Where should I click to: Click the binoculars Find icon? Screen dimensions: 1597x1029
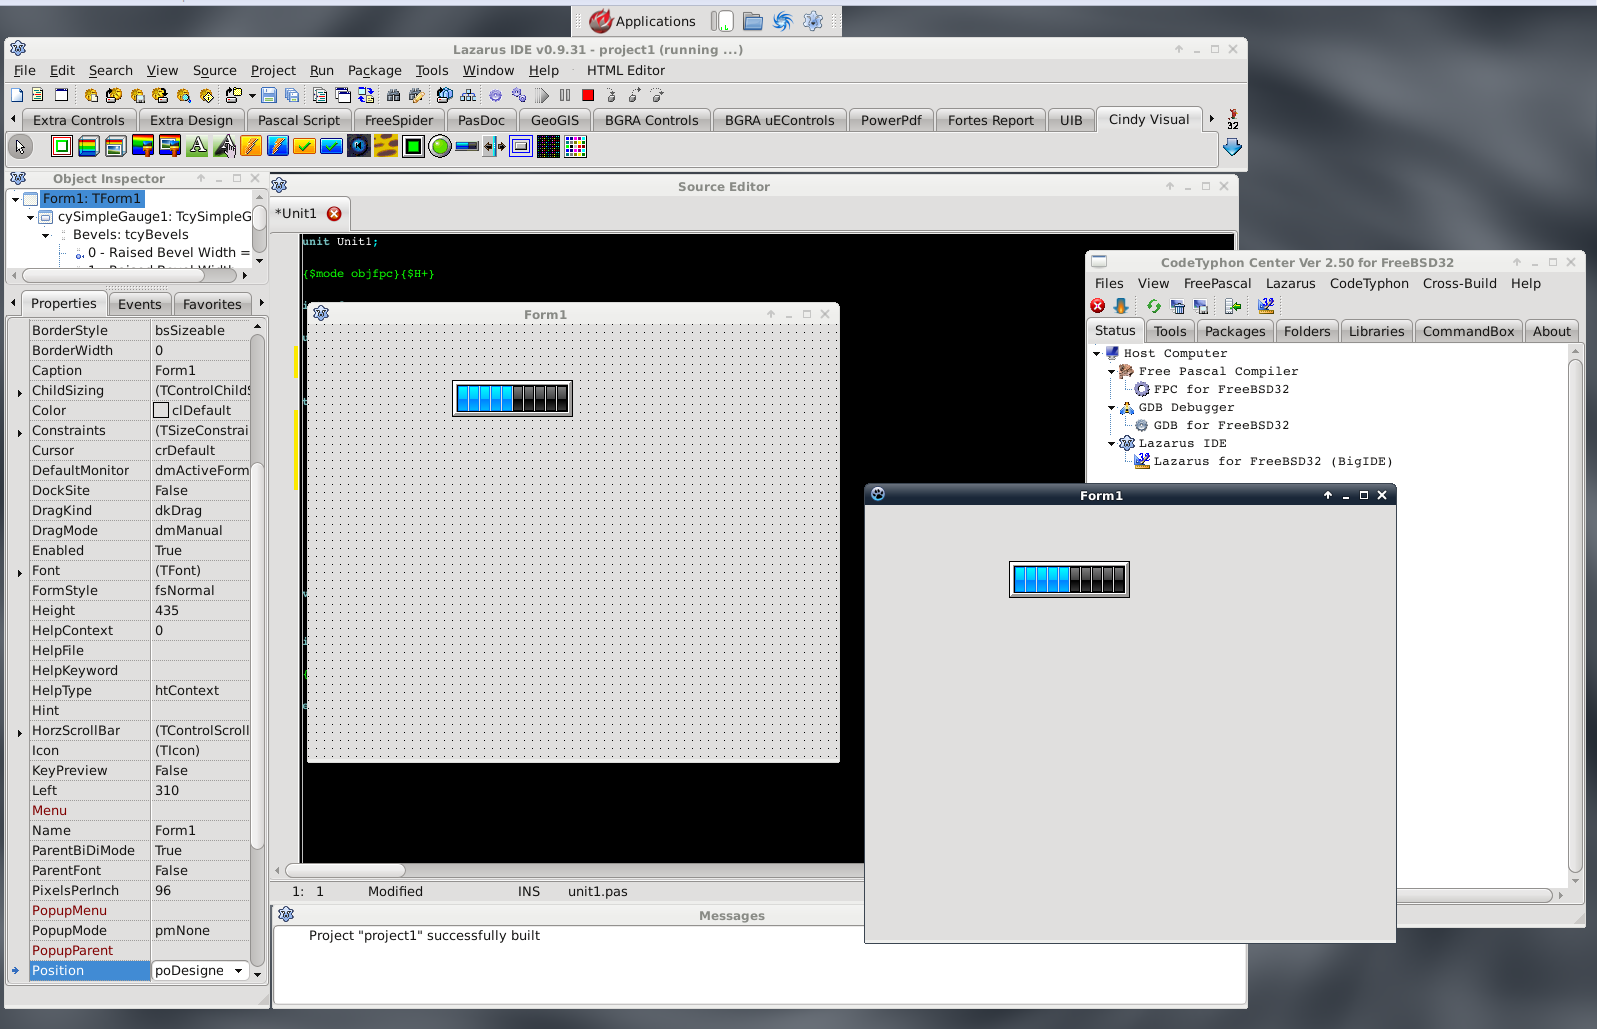coord(393,95)
